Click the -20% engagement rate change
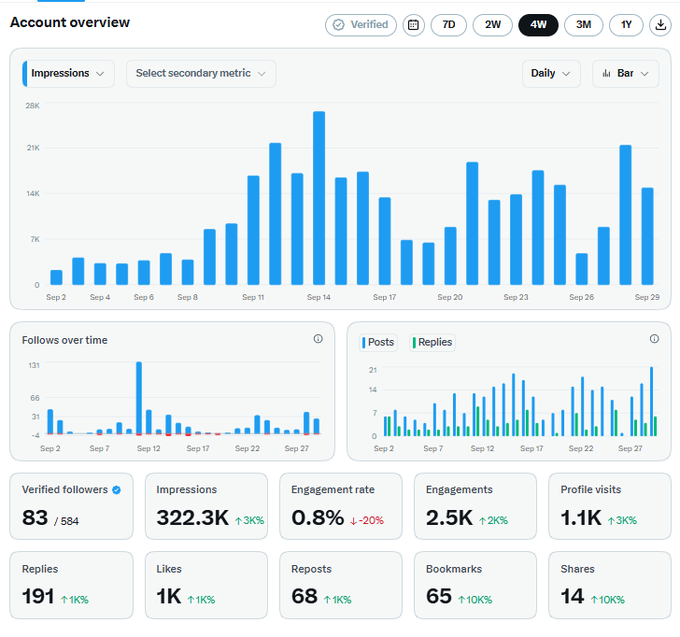 (x=367, y=520)
